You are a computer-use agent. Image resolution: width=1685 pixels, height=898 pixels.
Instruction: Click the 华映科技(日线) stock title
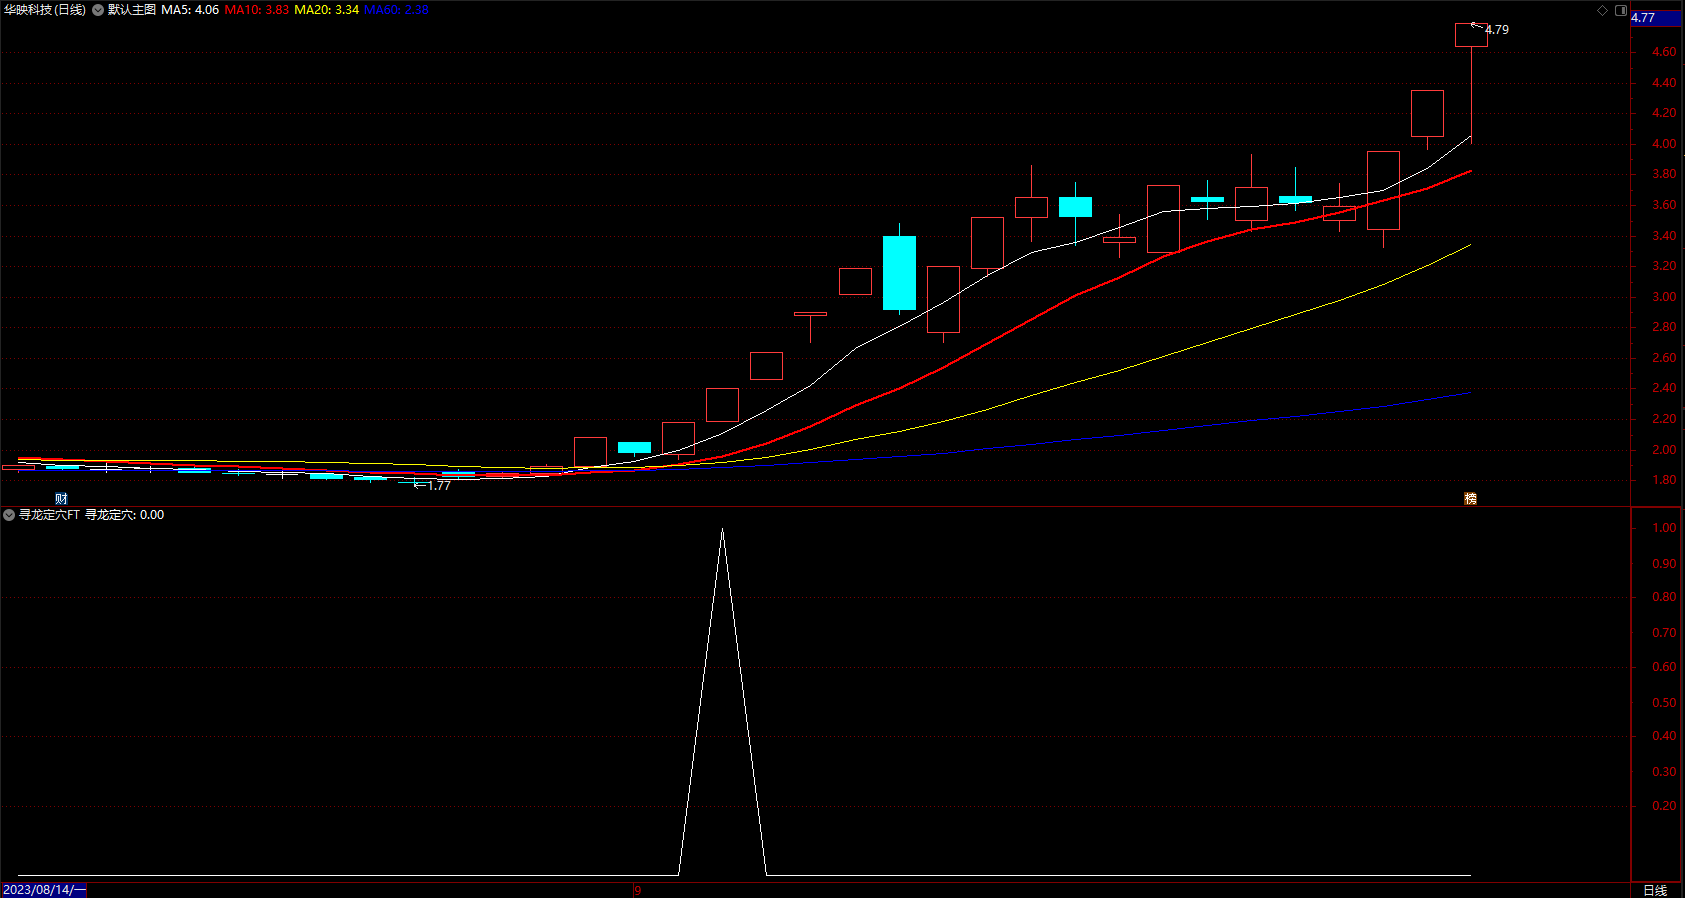click(x=45, y=10)
